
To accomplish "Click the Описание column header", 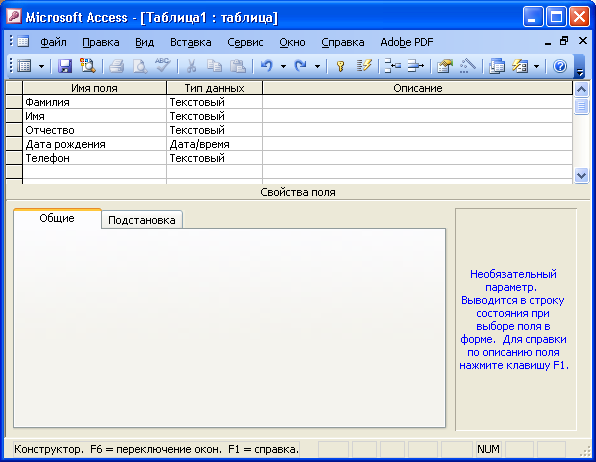I will 417,88.
